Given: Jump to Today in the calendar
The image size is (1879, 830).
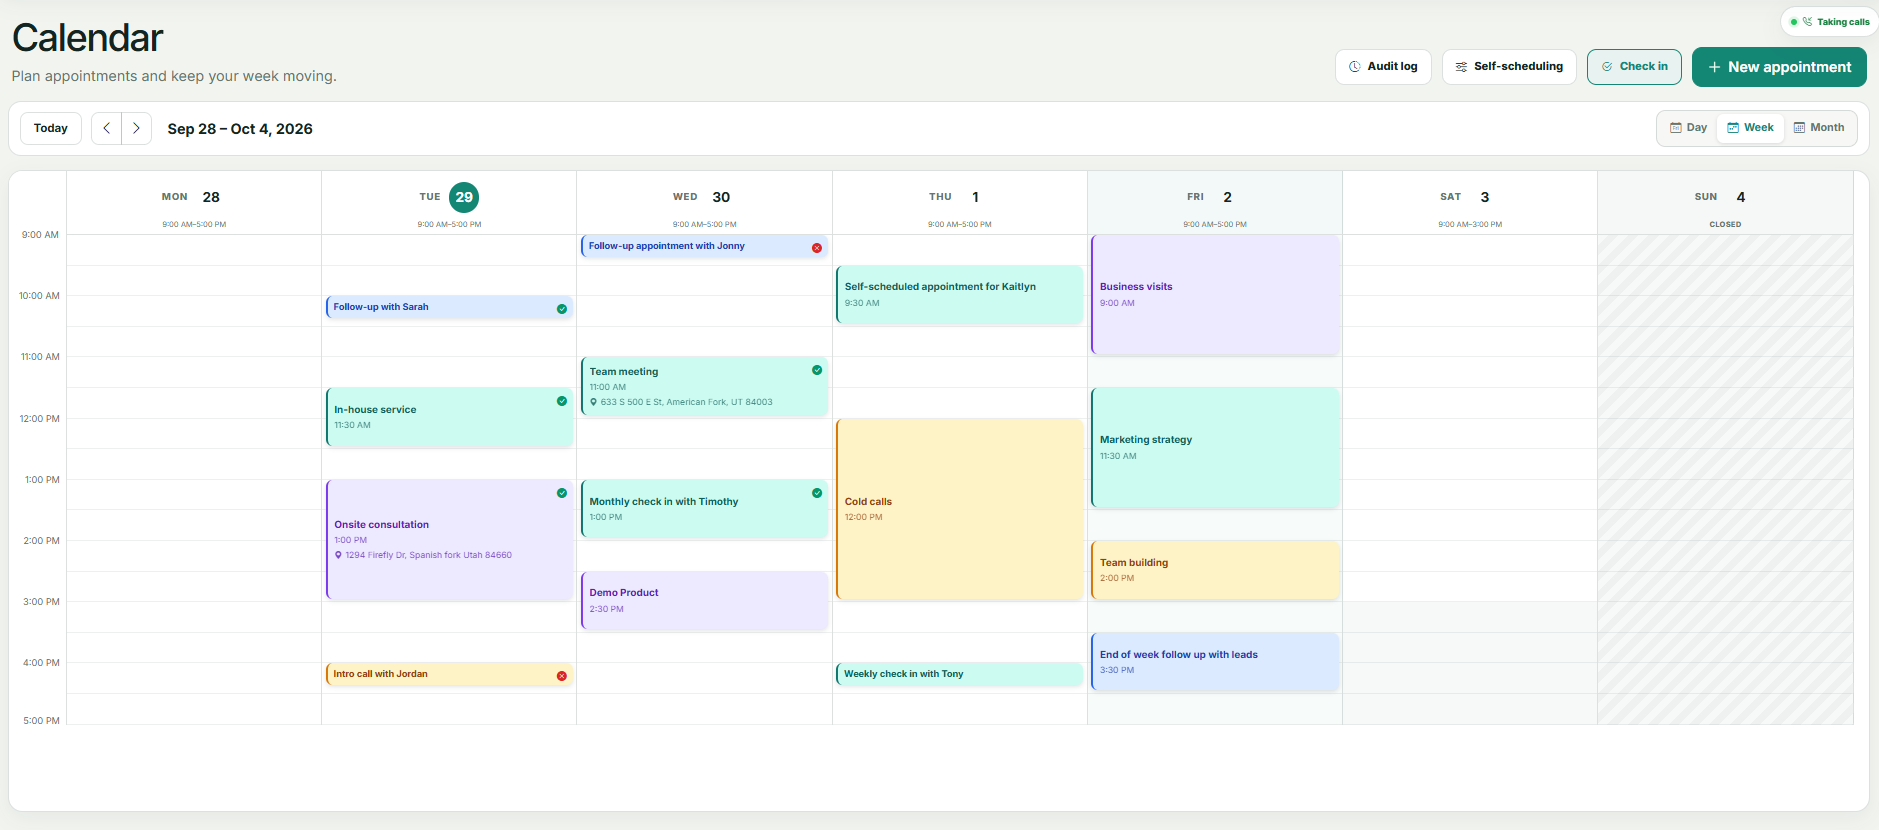Looking at the screenshot, I should (x=51, y=128).
